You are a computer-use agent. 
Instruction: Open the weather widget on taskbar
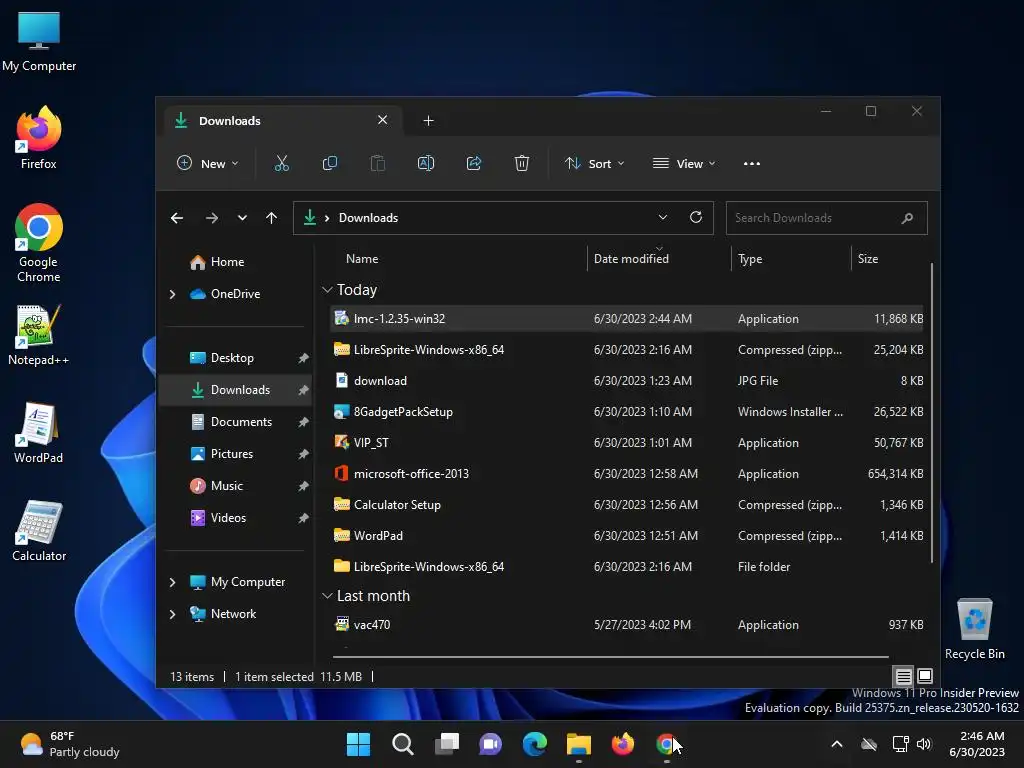[x=70, y=744]
